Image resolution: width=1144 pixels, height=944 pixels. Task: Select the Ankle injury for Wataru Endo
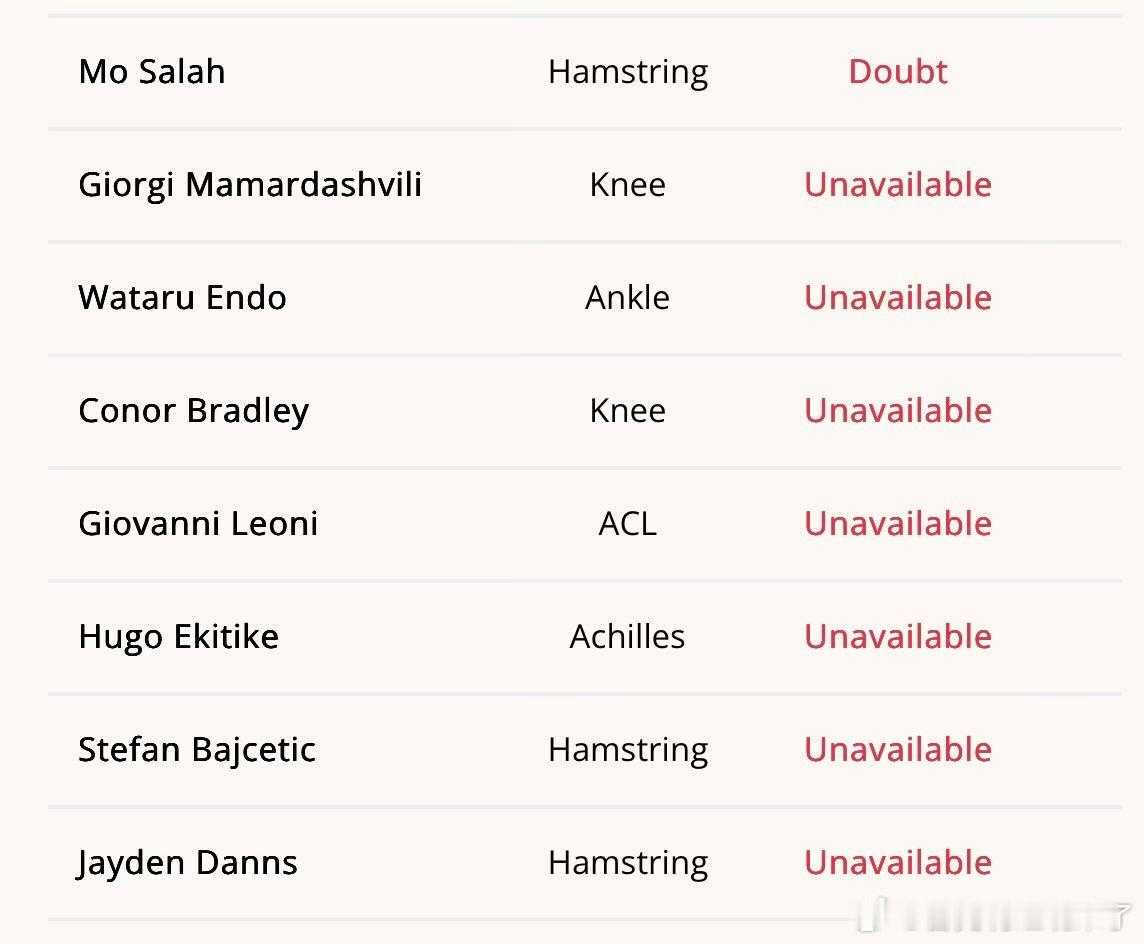point(628,298)
